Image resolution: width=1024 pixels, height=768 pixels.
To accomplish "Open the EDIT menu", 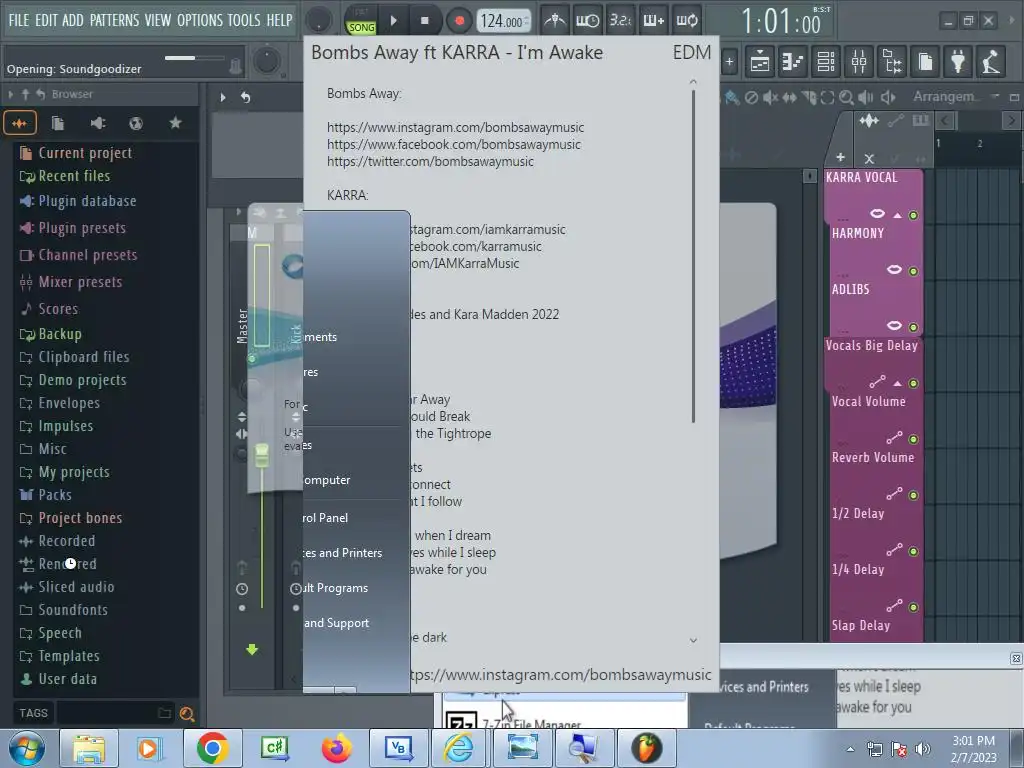I will (x=46, y=20).
